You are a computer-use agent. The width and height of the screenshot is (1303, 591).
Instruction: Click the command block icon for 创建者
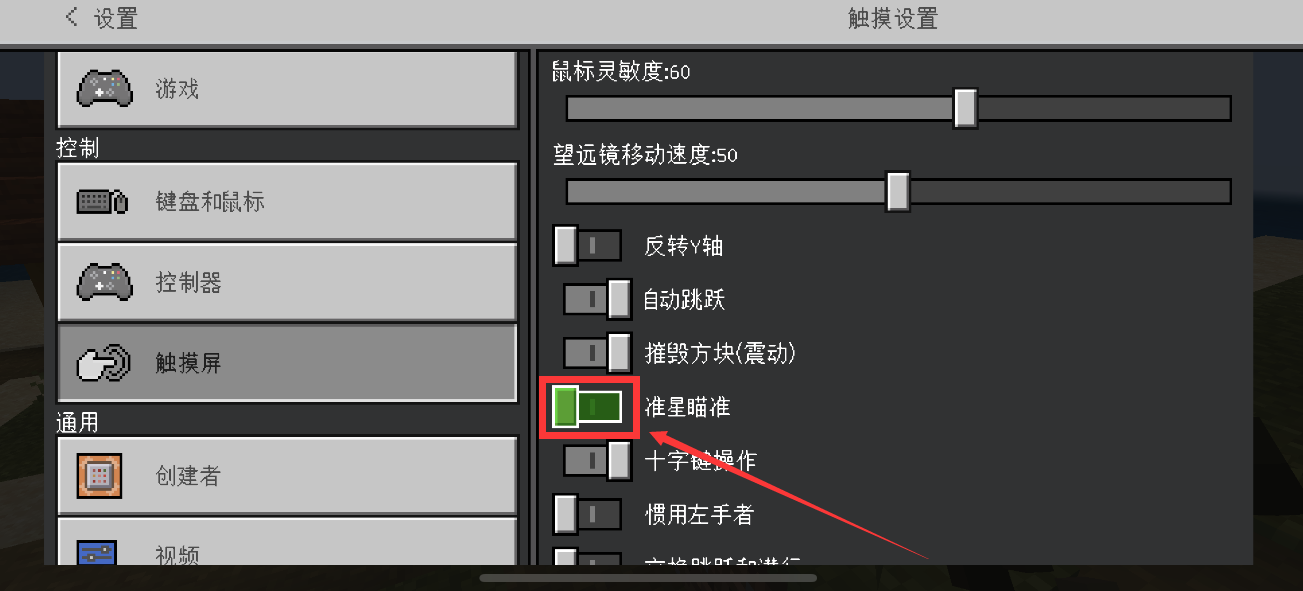tap(99, 476)
